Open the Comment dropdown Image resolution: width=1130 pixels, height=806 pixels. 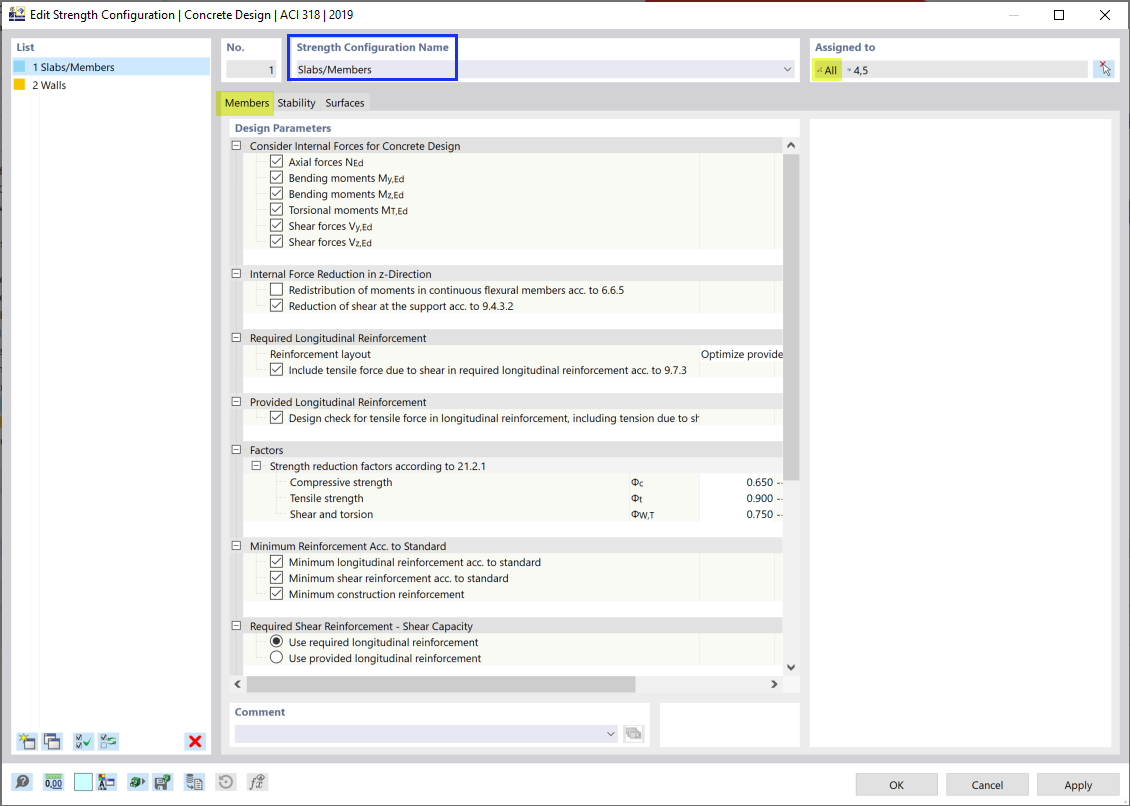[611, 733]
